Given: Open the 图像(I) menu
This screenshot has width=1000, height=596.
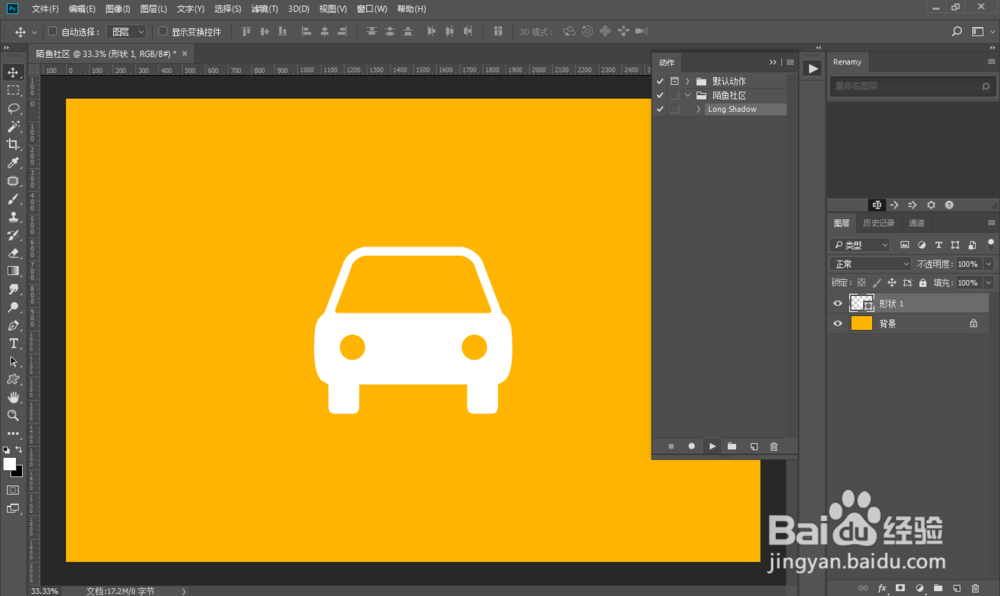Looking at the screenshot, I should click(x=117, y=9).
